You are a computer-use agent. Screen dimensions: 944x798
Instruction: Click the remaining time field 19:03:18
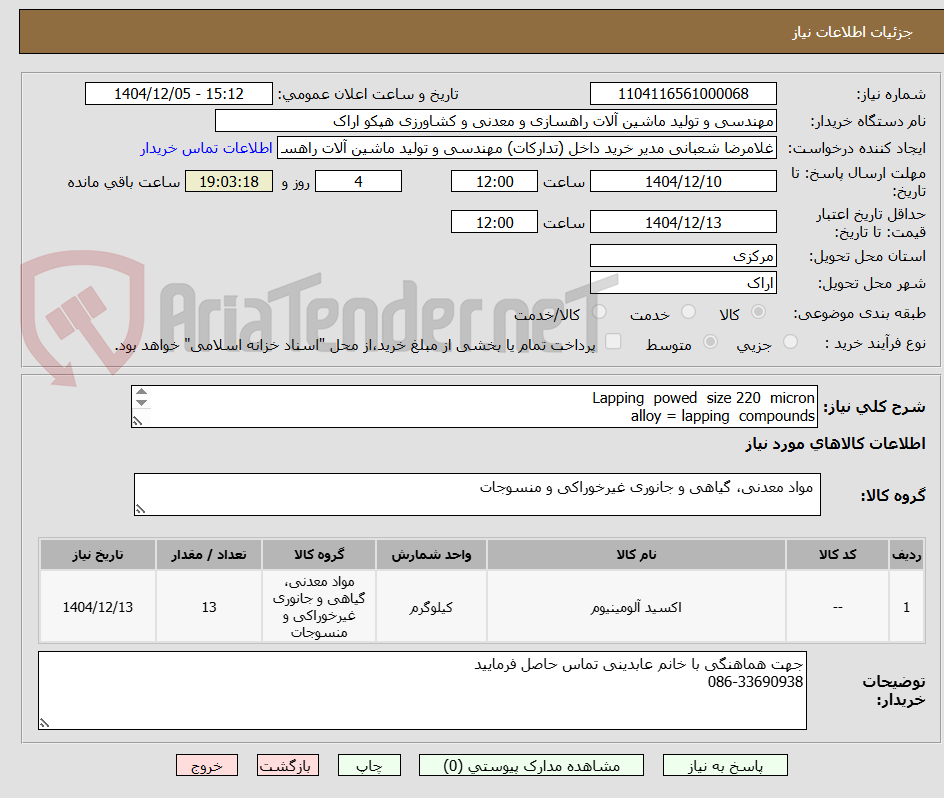point(229,181)
